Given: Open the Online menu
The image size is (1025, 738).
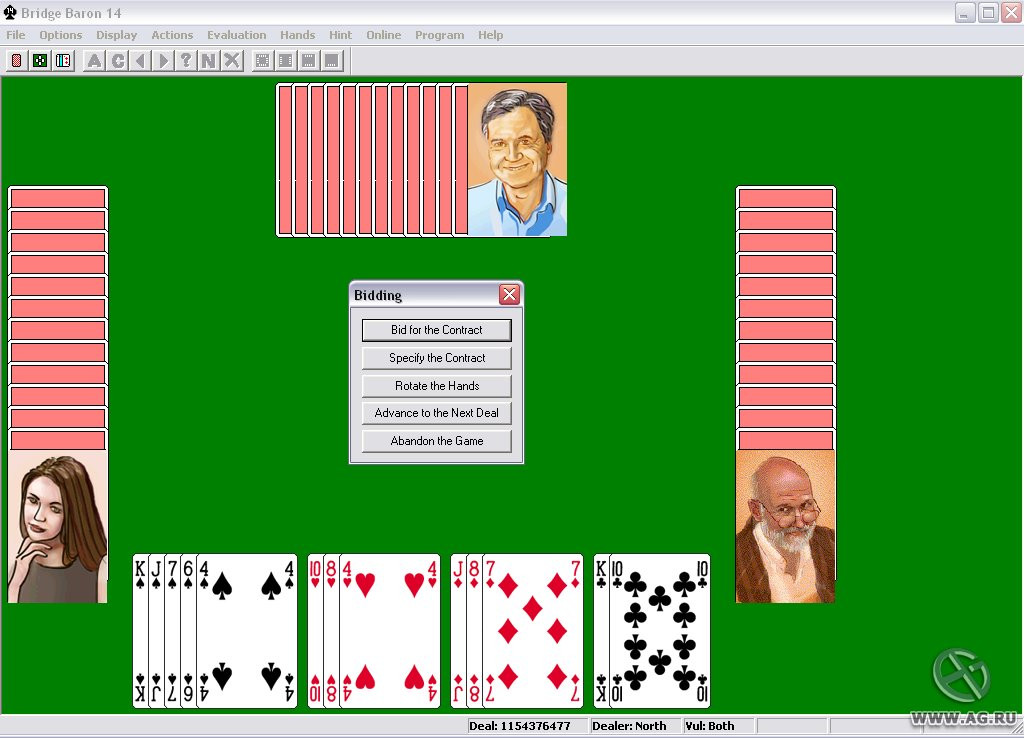Looking at the screenshot, I should (x=384, y=35).
